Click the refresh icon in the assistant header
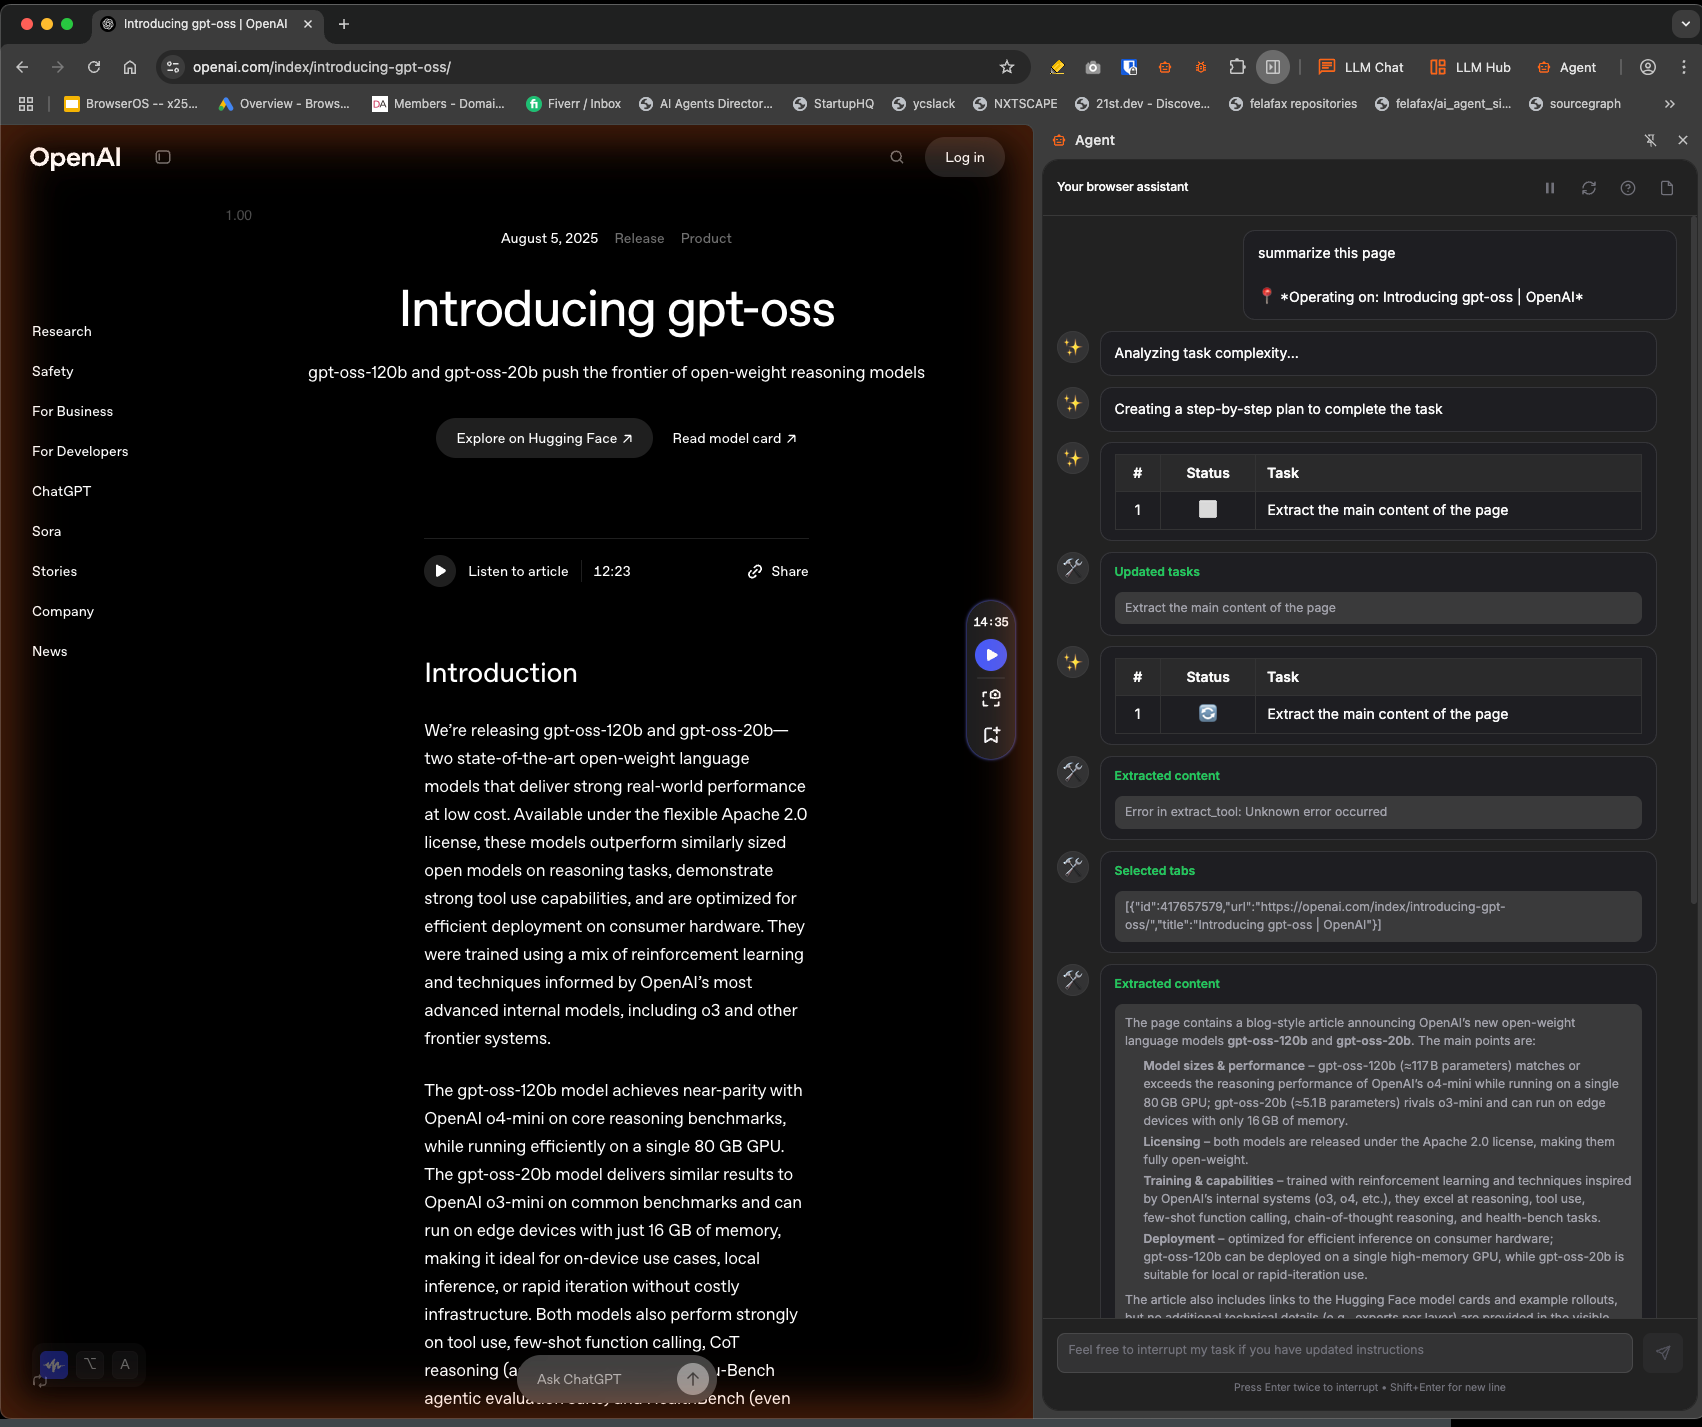This screenshot has width=1702, height=1427. 1588,188
